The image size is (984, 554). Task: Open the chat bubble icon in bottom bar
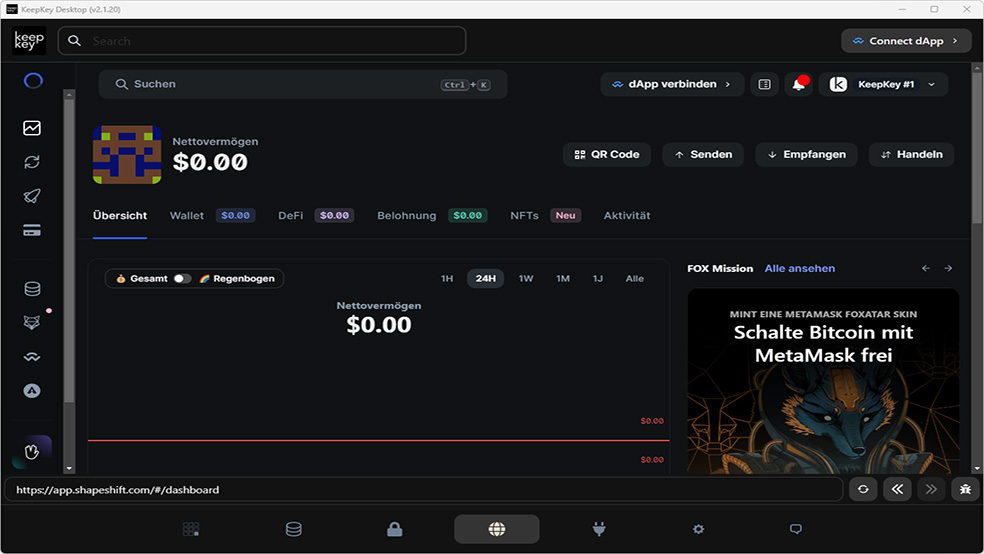tap(796, 530)
